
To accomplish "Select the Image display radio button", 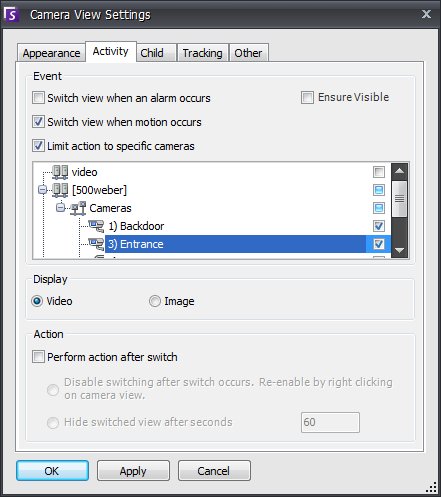I will (155, 301).
